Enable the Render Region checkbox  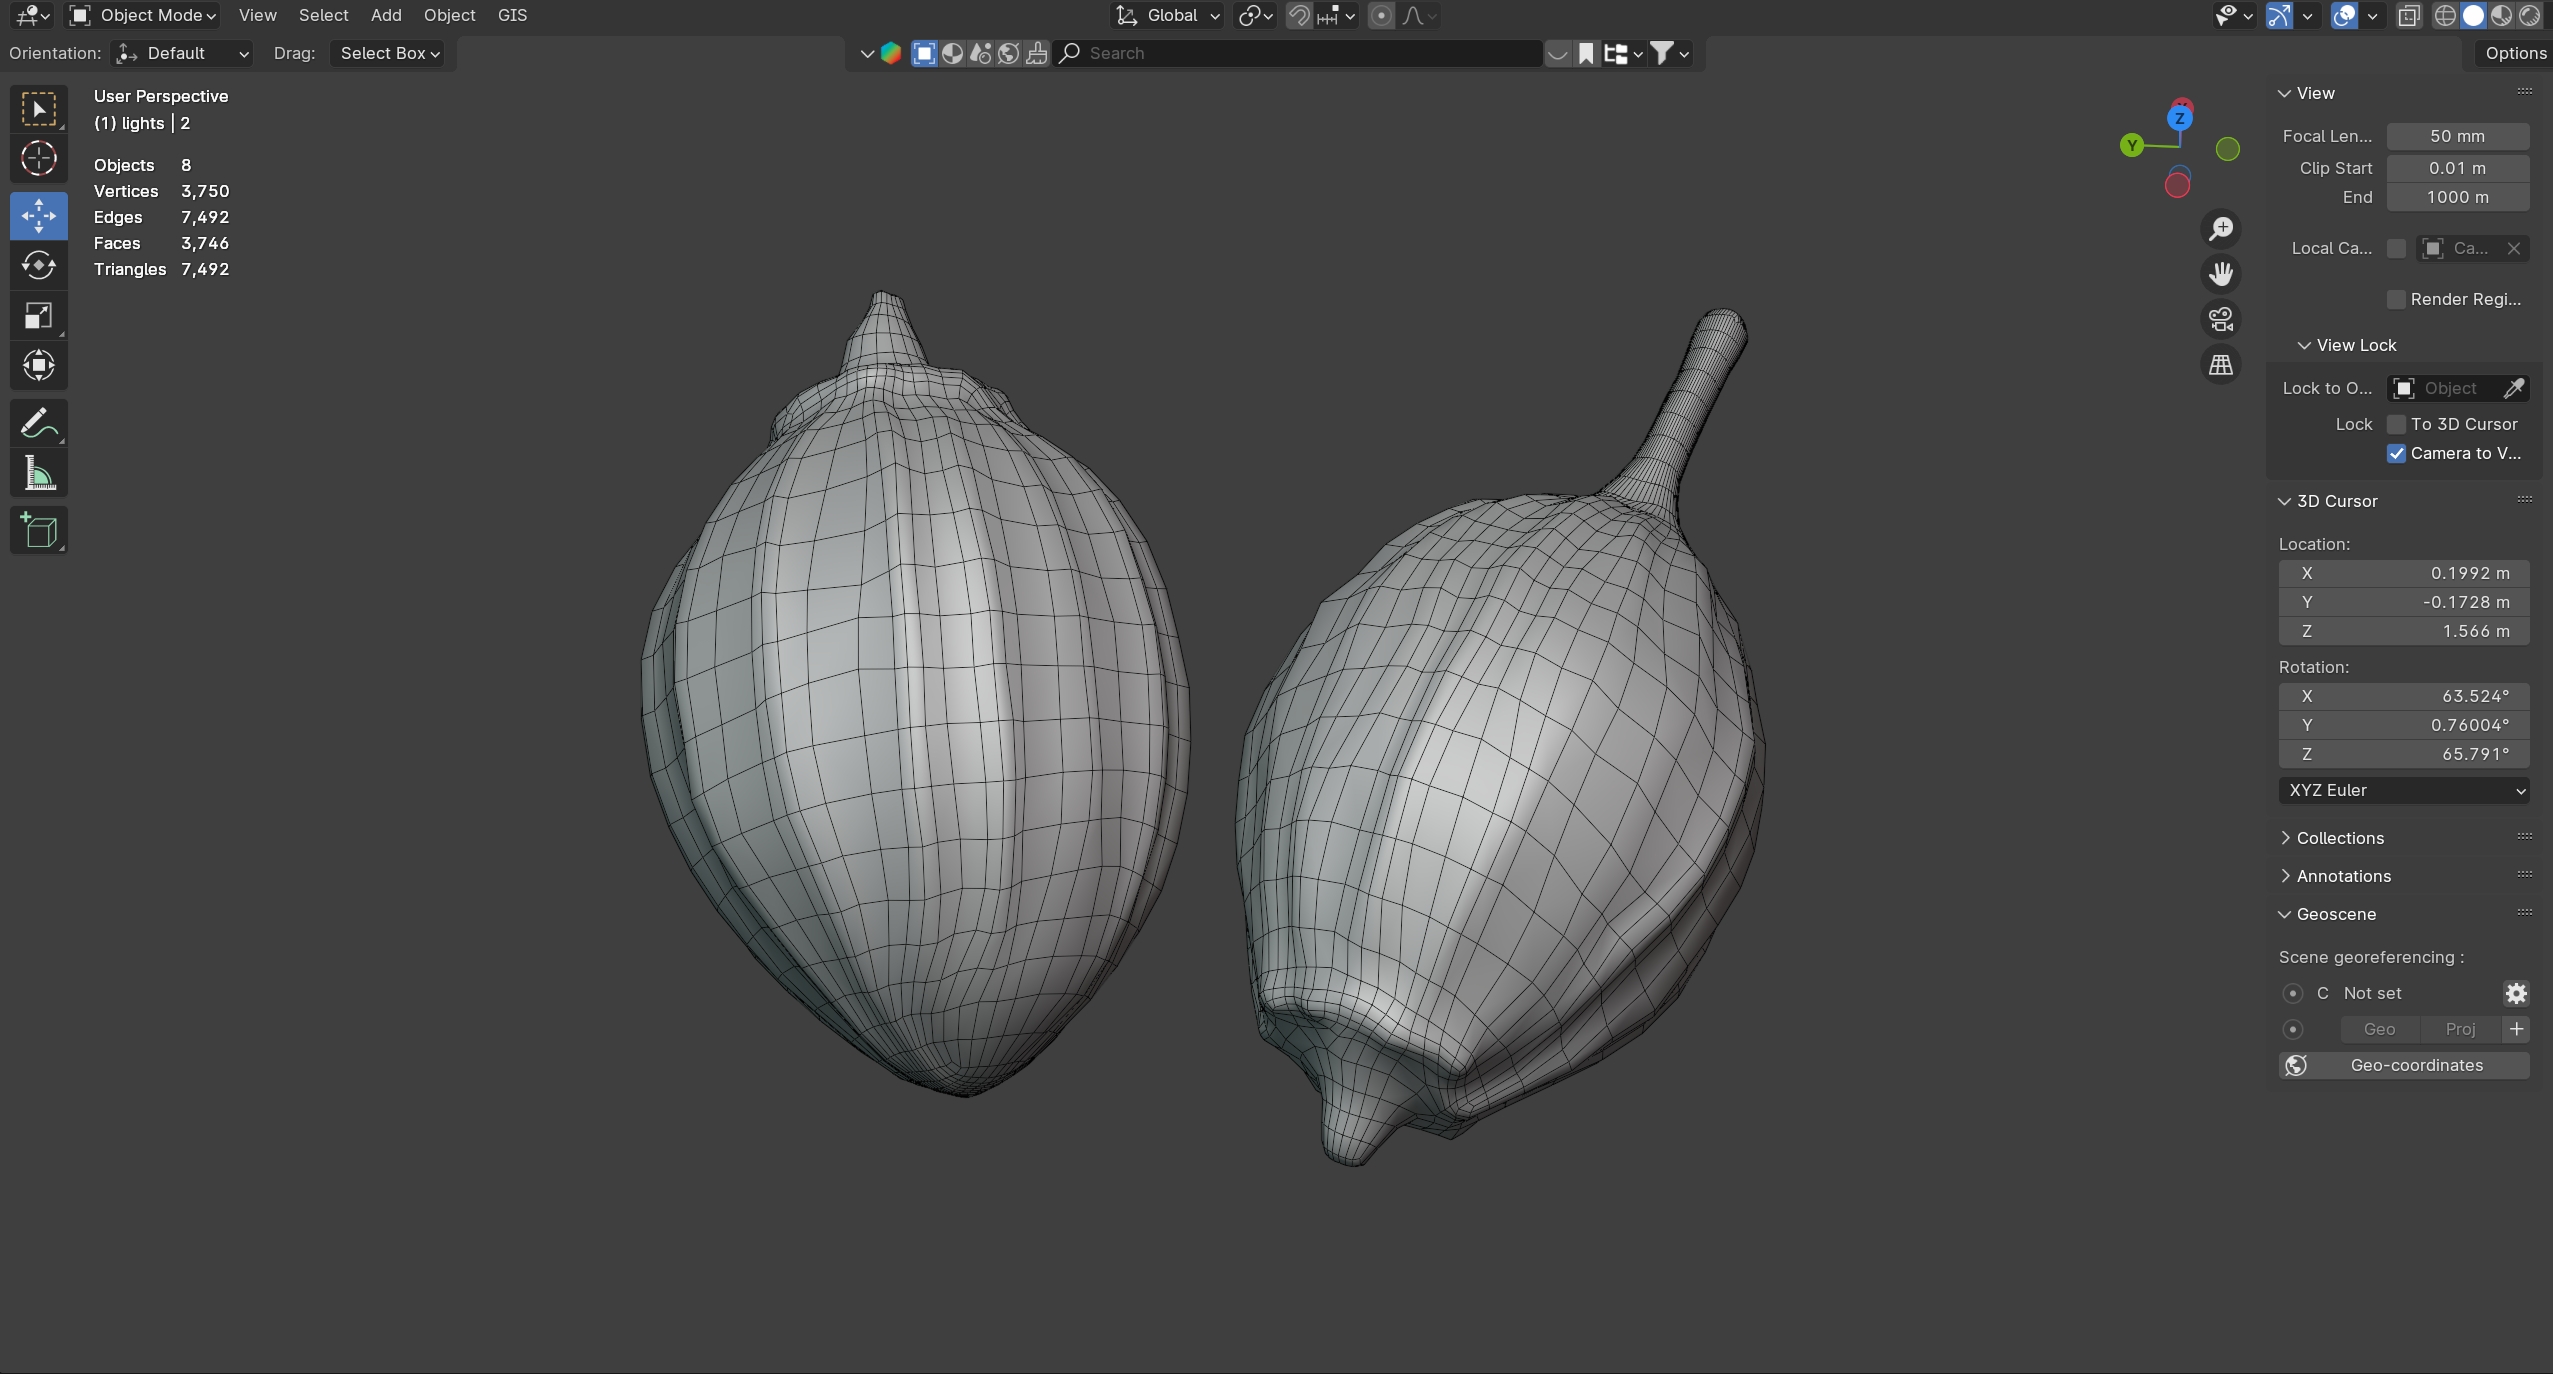2396,299
